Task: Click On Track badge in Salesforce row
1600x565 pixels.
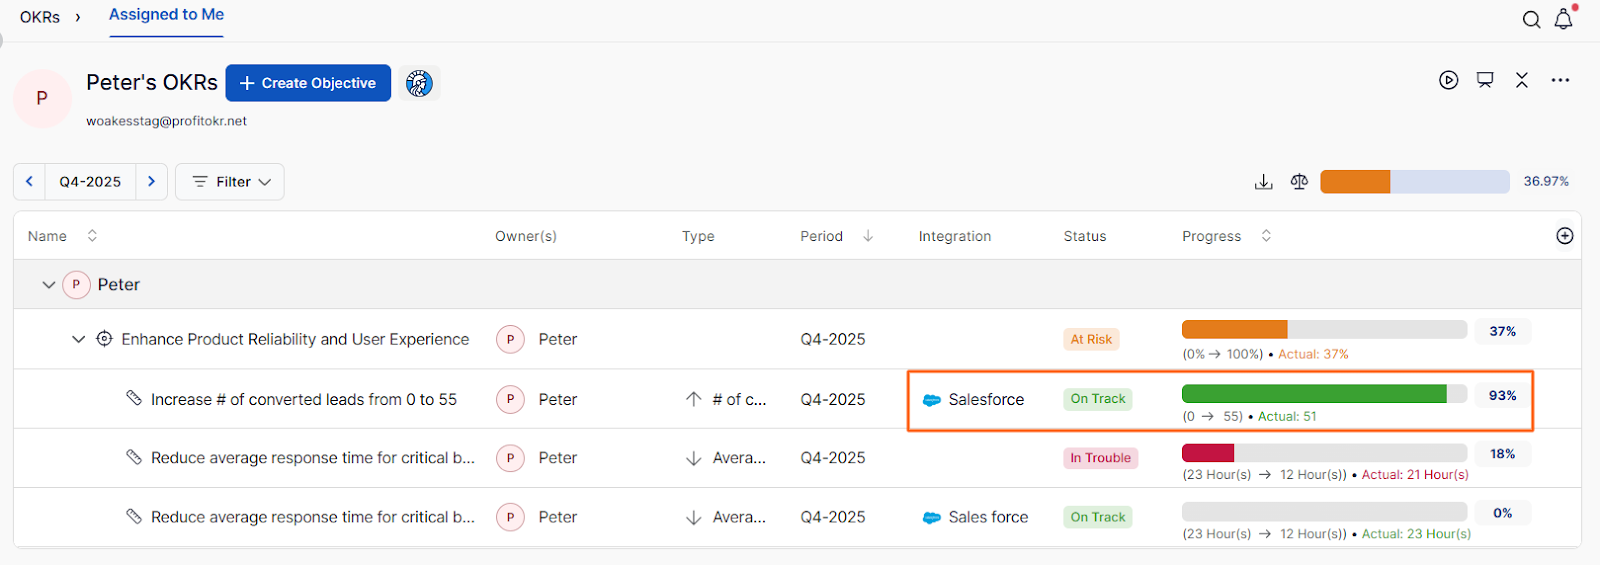Action: pos(1098,398)
